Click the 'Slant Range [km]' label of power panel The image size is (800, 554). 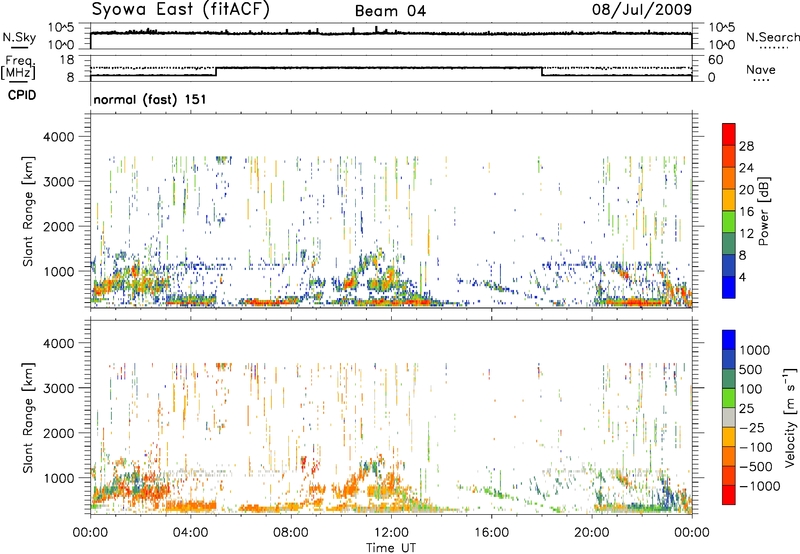(x=28, y=211)
